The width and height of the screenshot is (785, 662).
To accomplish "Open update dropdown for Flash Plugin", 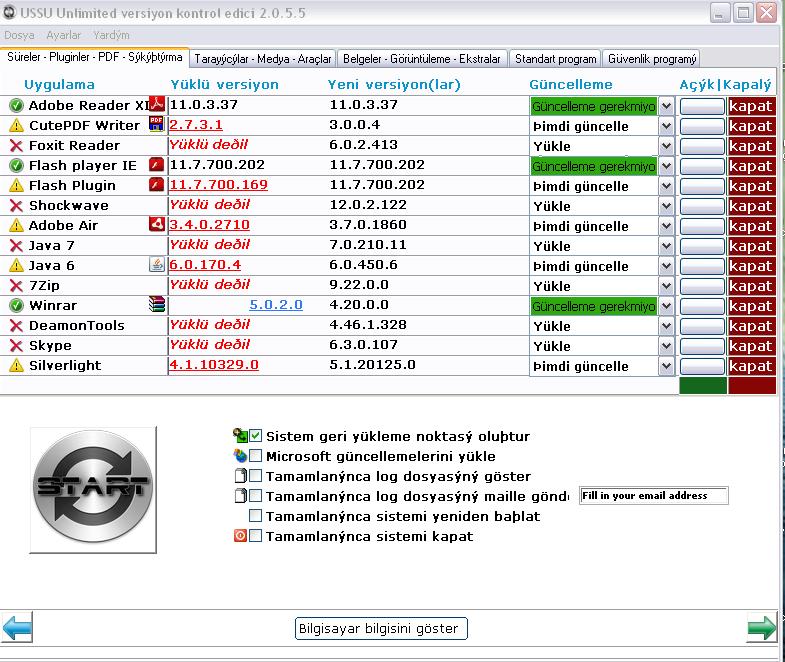I will (x=666, y=186).
